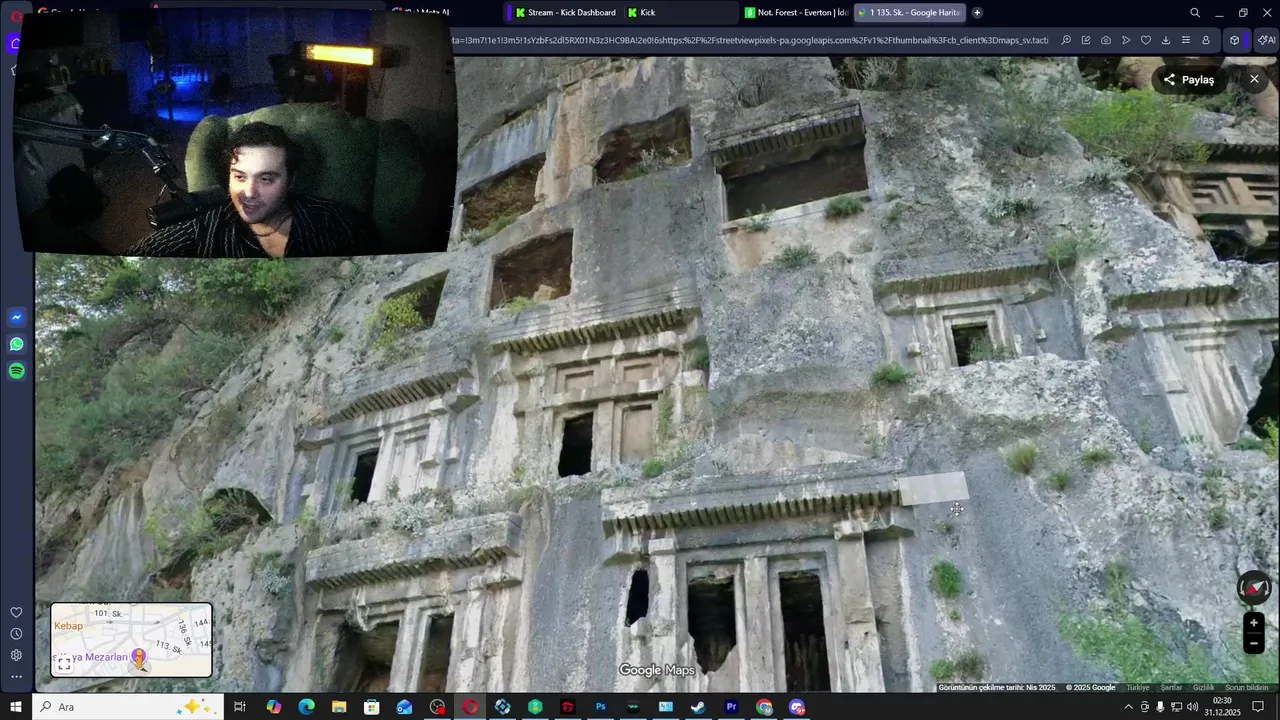Click the Google Maps logo
1280x720 pixels.
[x=657, y=670]
